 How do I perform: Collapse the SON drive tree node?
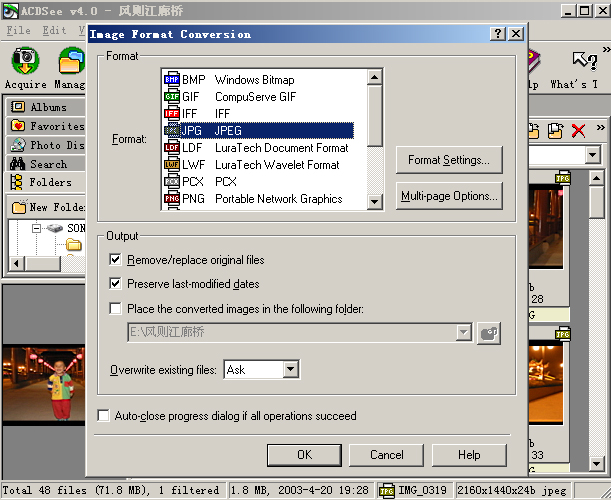click(x=36, y=228)
